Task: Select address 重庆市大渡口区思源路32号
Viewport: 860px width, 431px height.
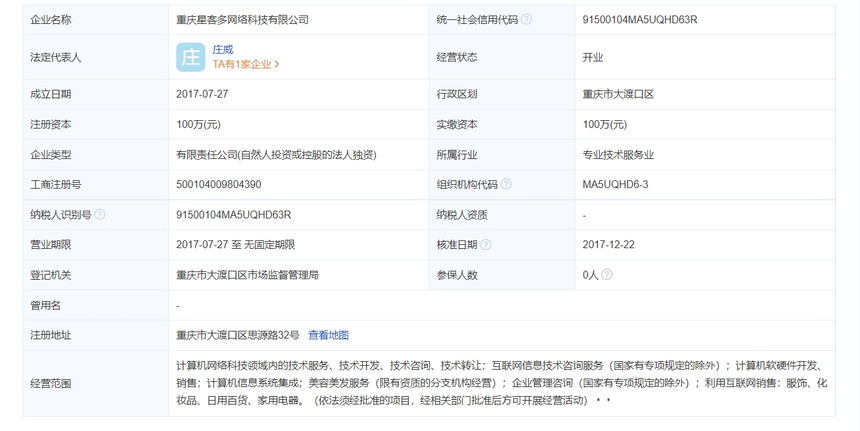Action: click(x=237, y=335)
